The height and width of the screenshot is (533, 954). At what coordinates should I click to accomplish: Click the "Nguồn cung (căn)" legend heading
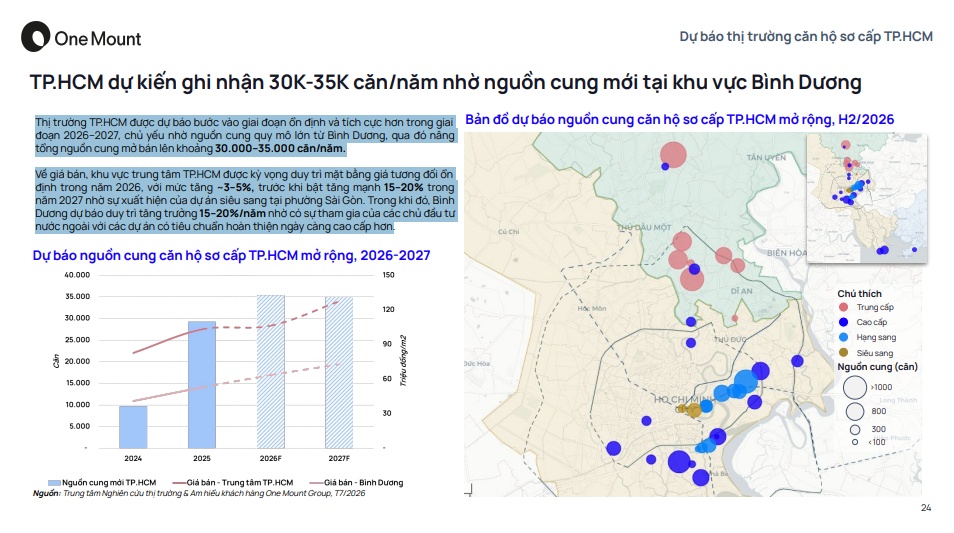[x=877, y=367]
